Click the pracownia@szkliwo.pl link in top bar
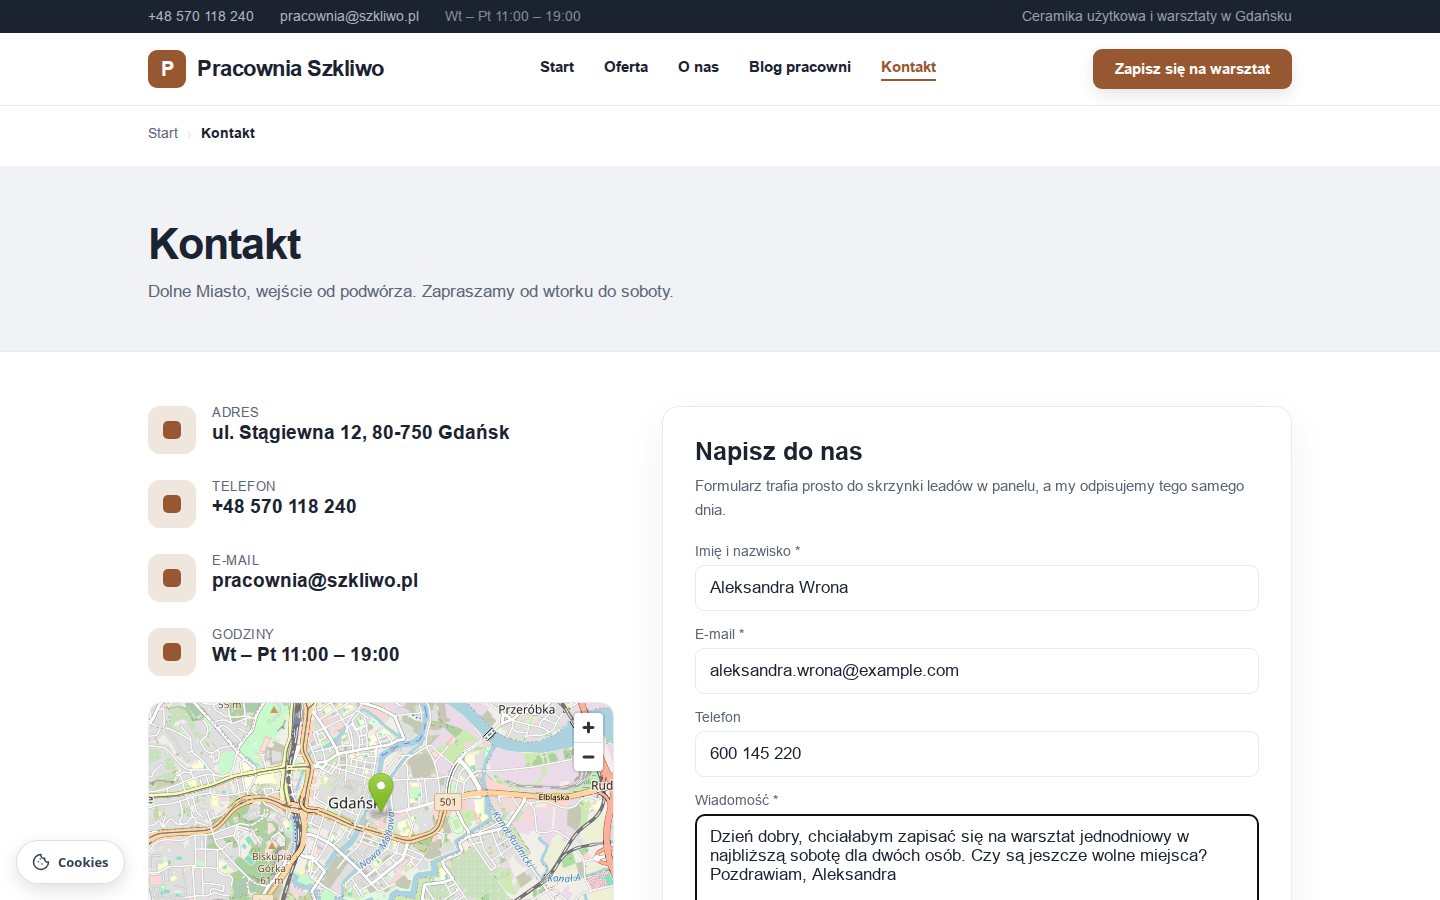The image size is (1440, 900). click(x=349, y=16)
